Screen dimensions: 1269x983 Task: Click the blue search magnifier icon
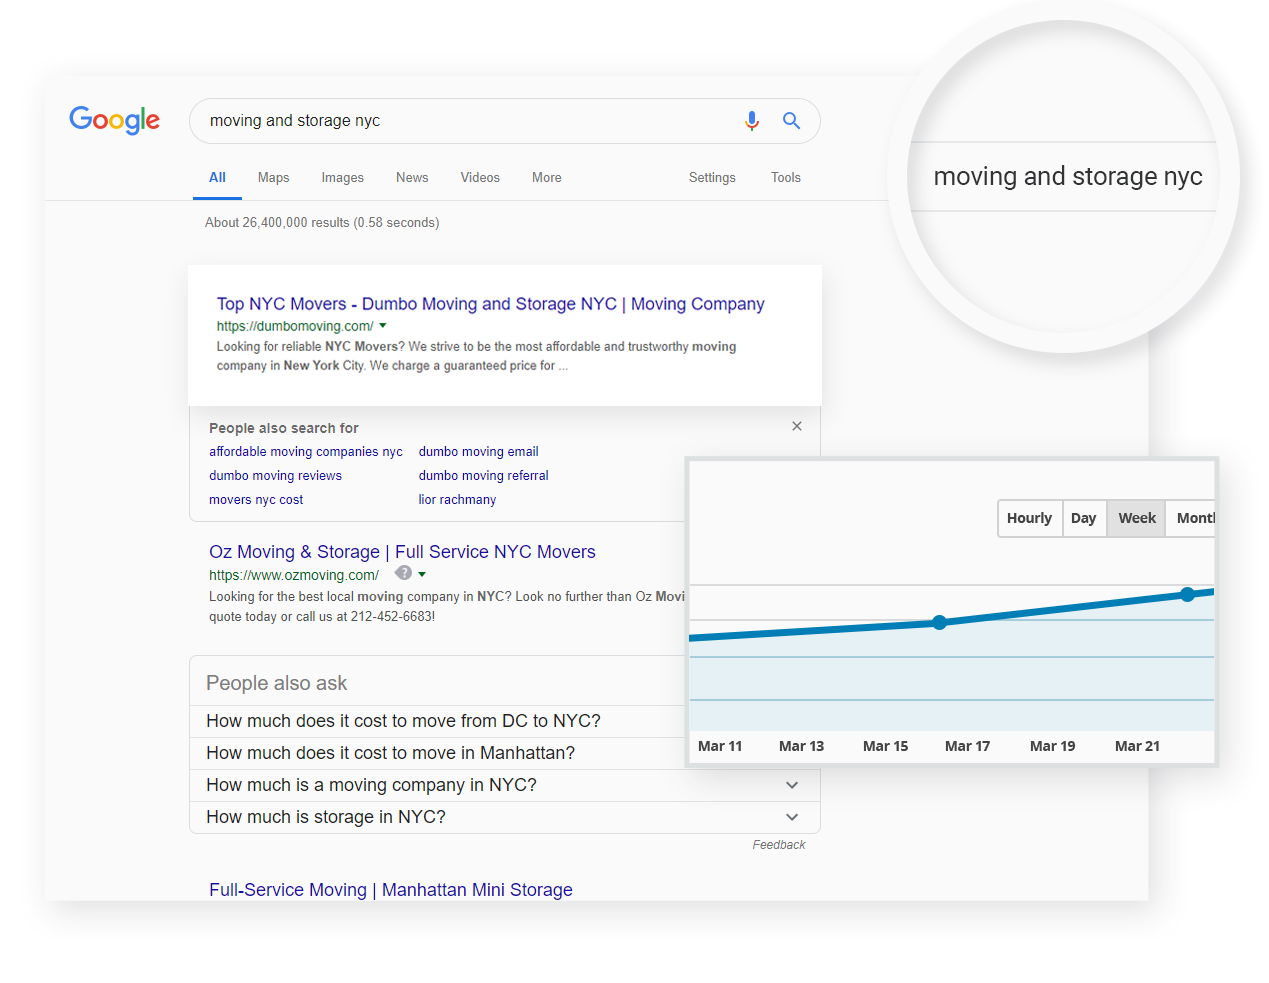tap(791, 121)
